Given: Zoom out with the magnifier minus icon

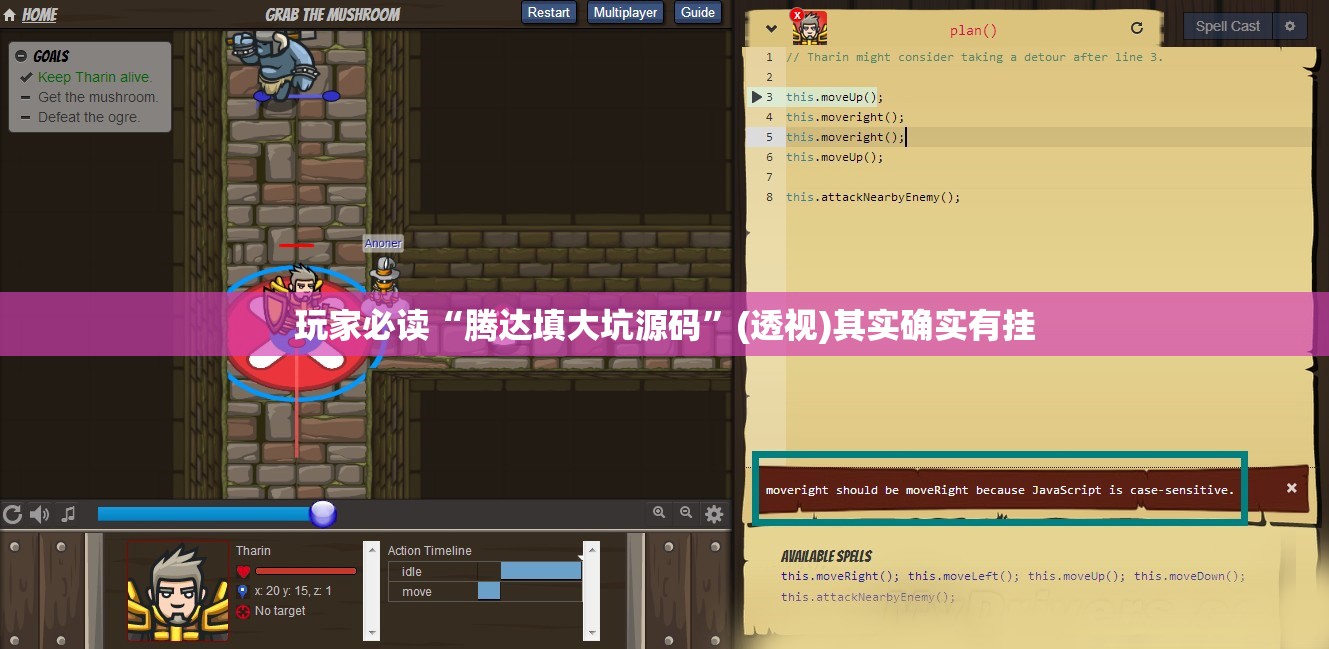Looking at the screenshot, I should click(x=686, y=512).
